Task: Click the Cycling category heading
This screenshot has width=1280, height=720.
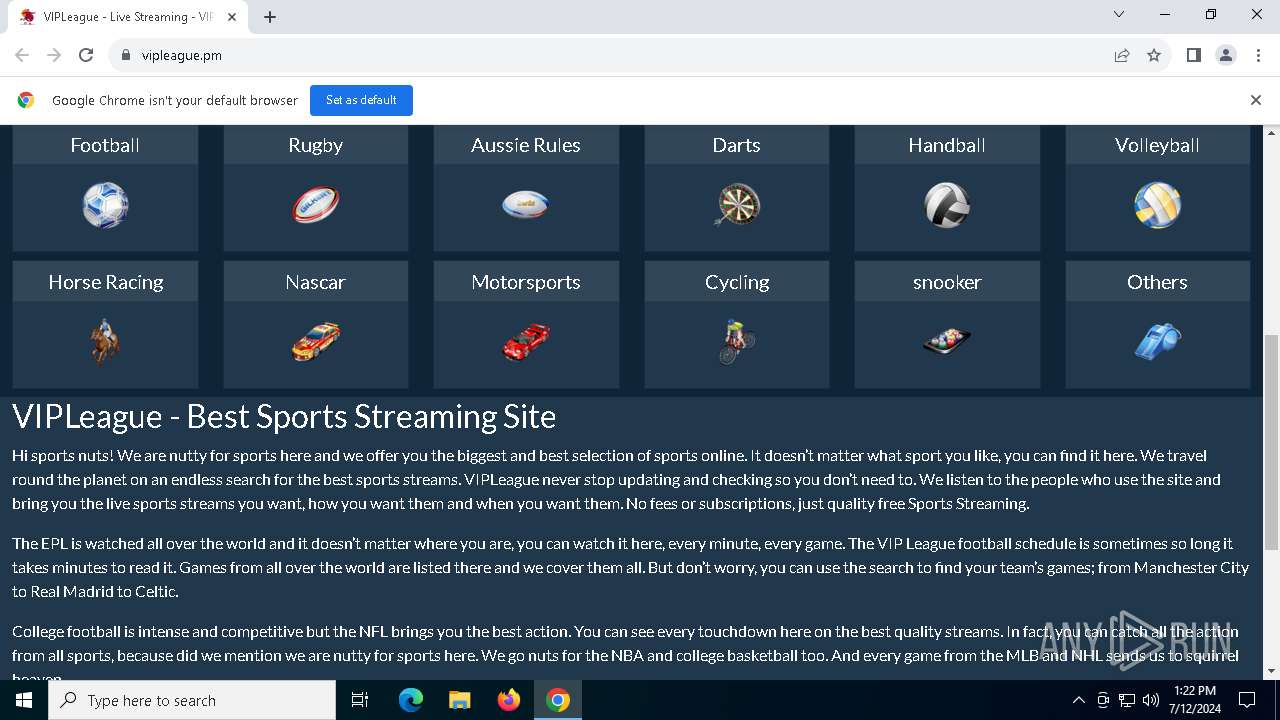Action: point(737,282)
